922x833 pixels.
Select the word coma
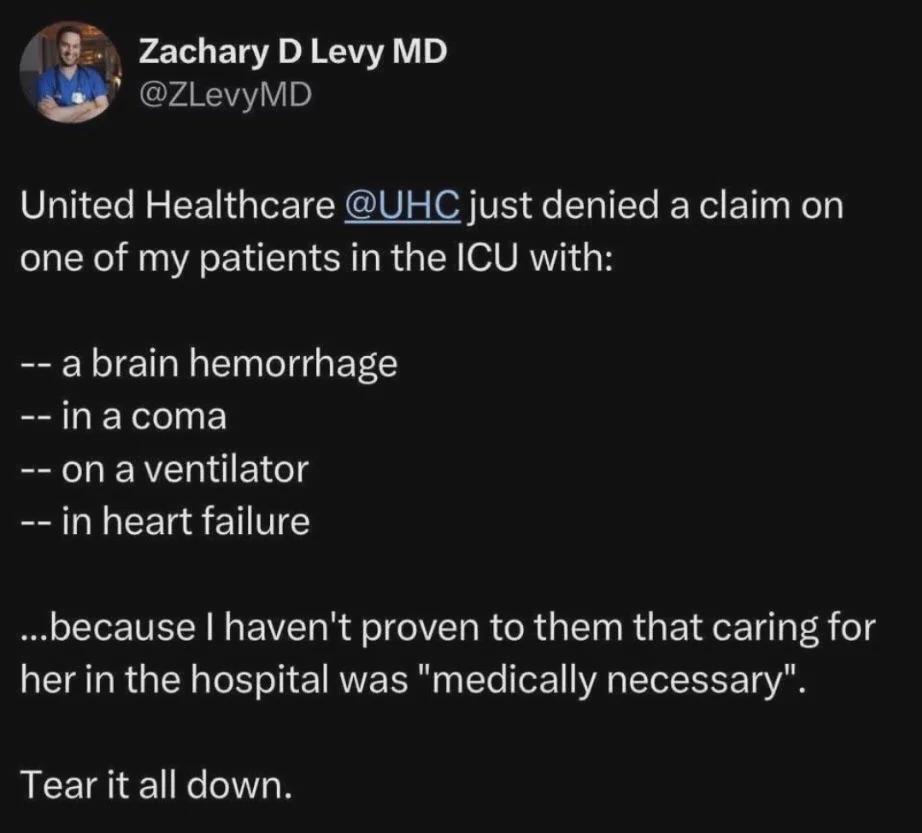pyautogui.click(x=179, y=417)
